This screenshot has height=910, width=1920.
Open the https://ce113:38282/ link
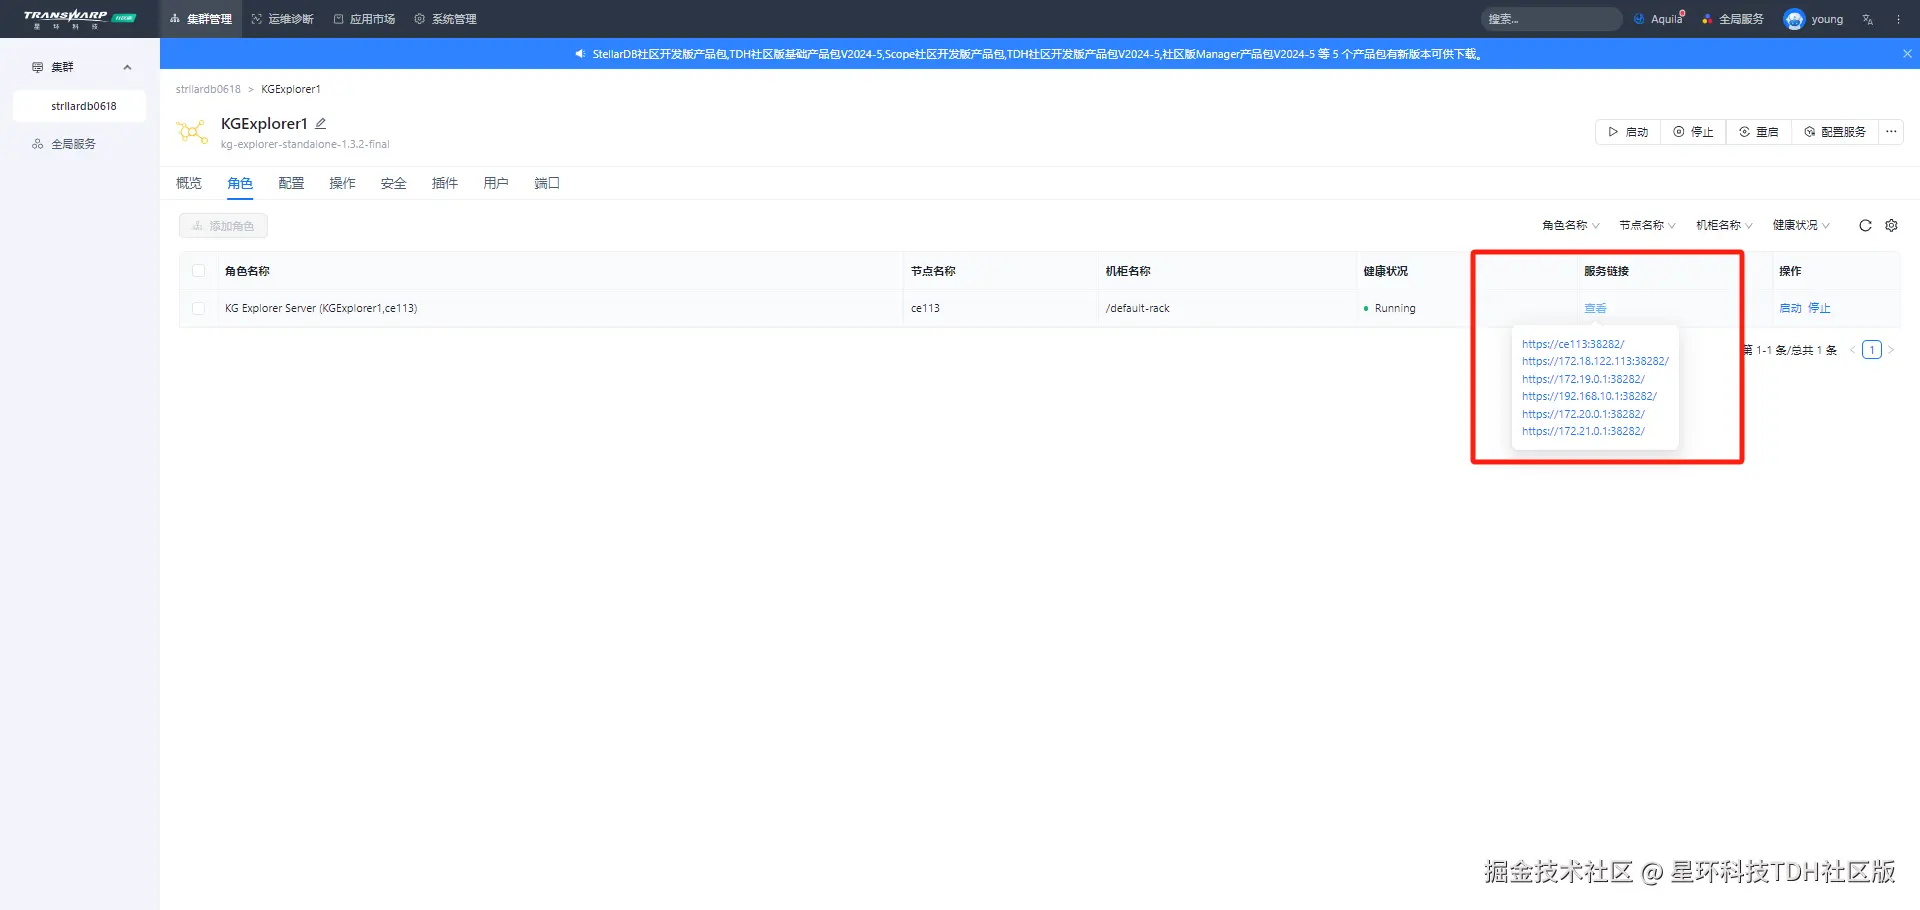(1573, 344)
